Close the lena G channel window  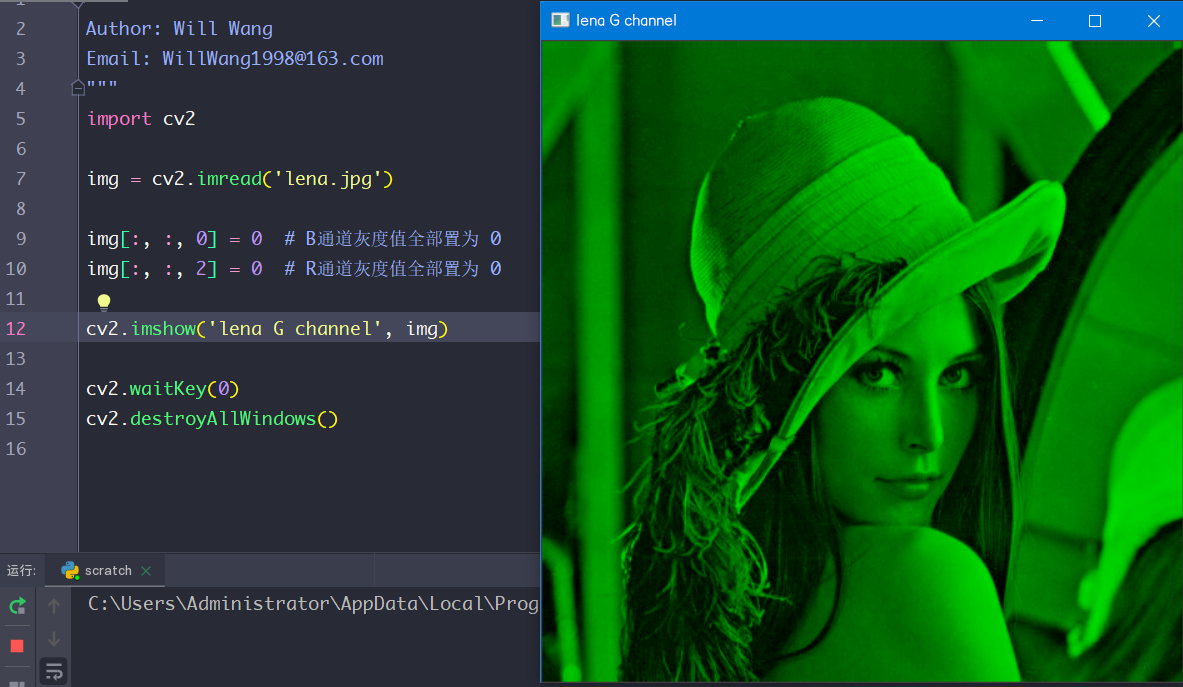[x=1154, y=20]
